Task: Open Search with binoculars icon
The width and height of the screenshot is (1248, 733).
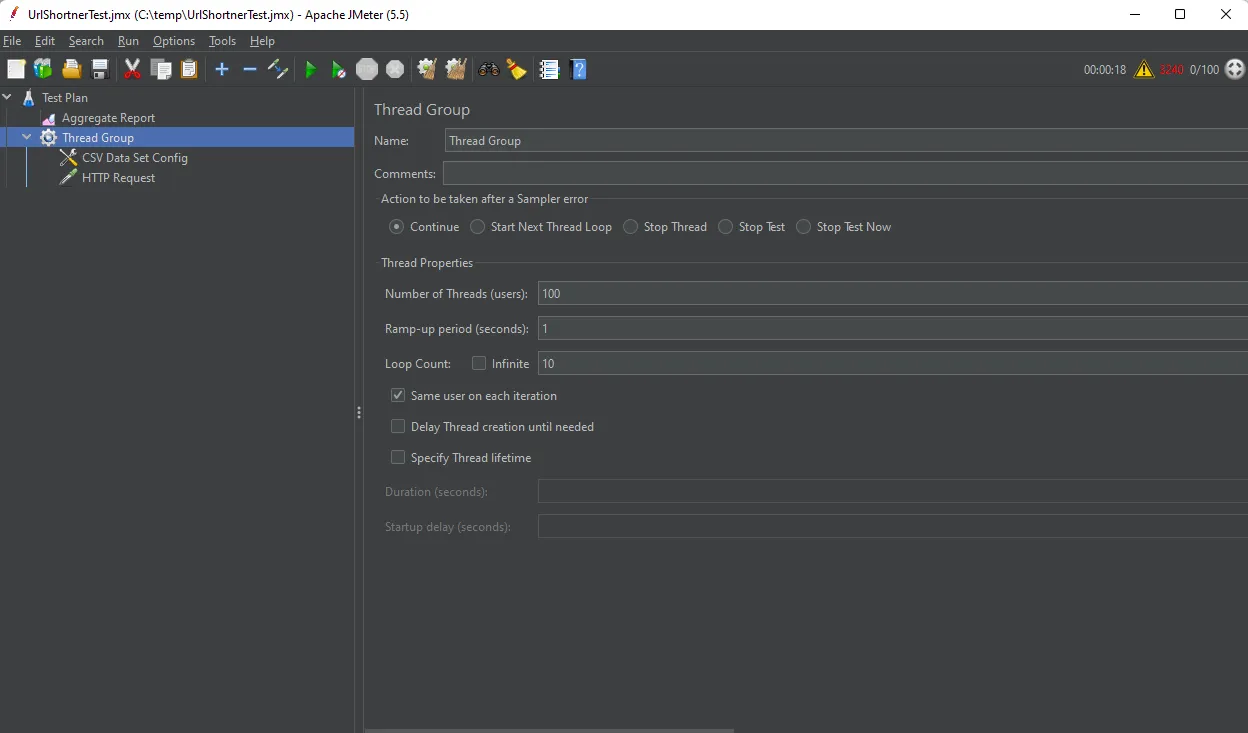Action: (489, 69)
